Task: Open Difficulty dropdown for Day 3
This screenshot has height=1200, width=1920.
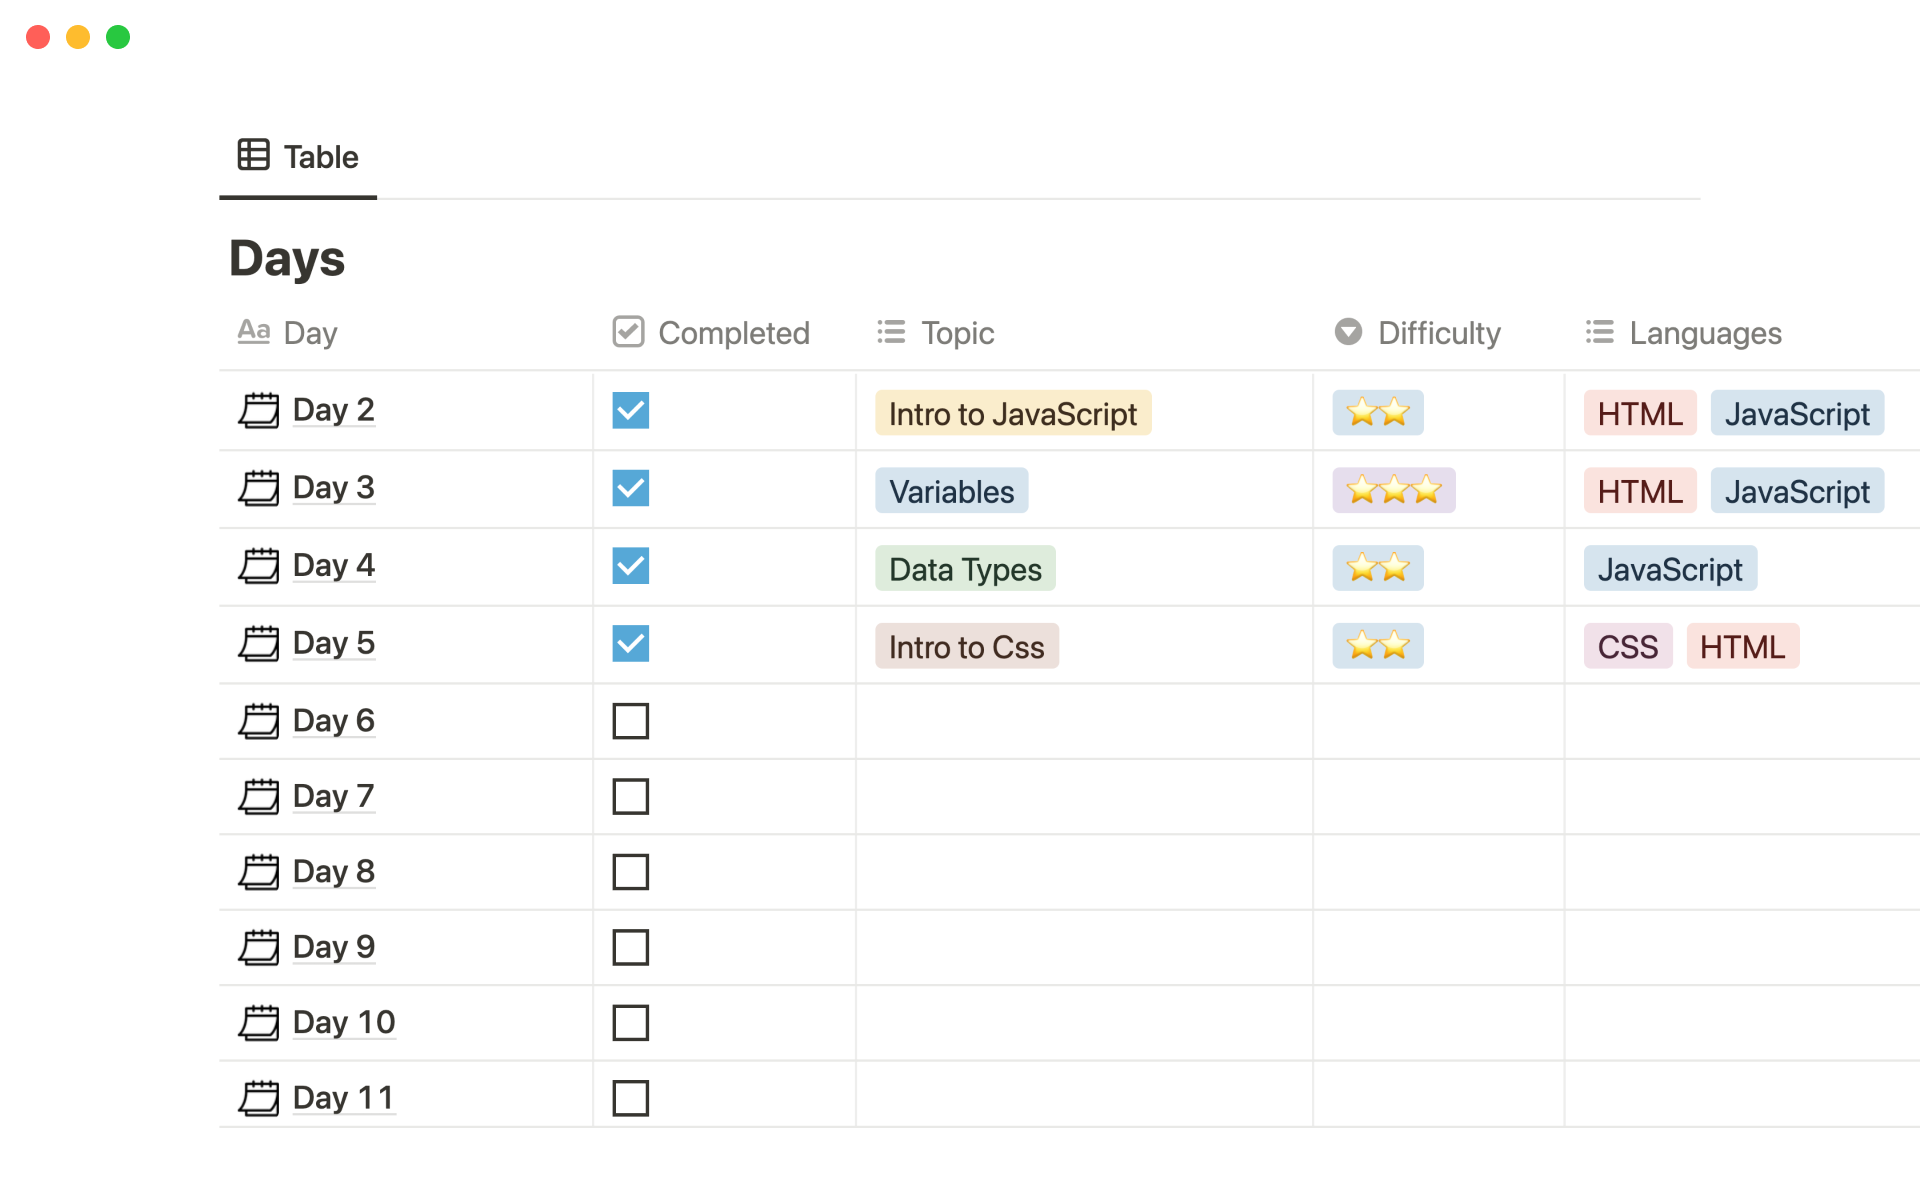Action: coord(1393,490)
